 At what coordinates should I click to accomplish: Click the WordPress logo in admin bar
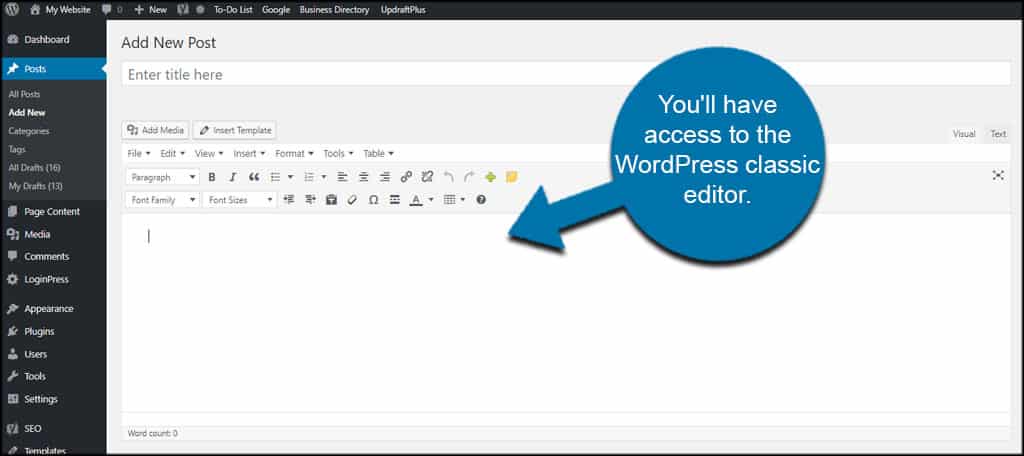click(12, 9)
